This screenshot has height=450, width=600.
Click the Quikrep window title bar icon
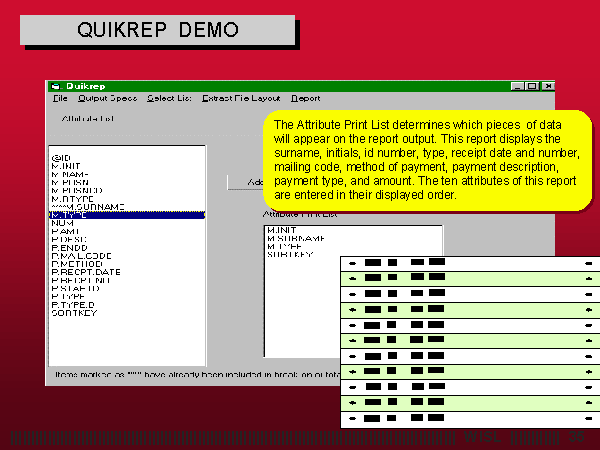tap(57, 86)
